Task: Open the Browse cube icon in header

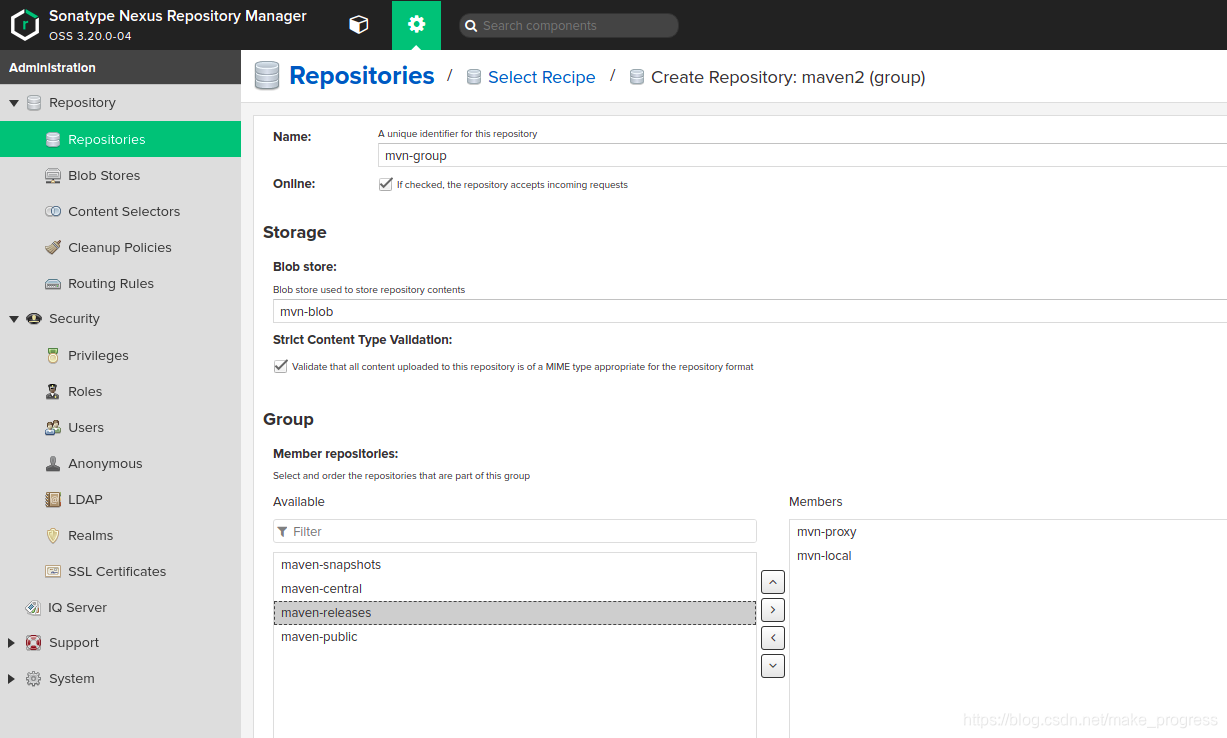Action: 358,25
